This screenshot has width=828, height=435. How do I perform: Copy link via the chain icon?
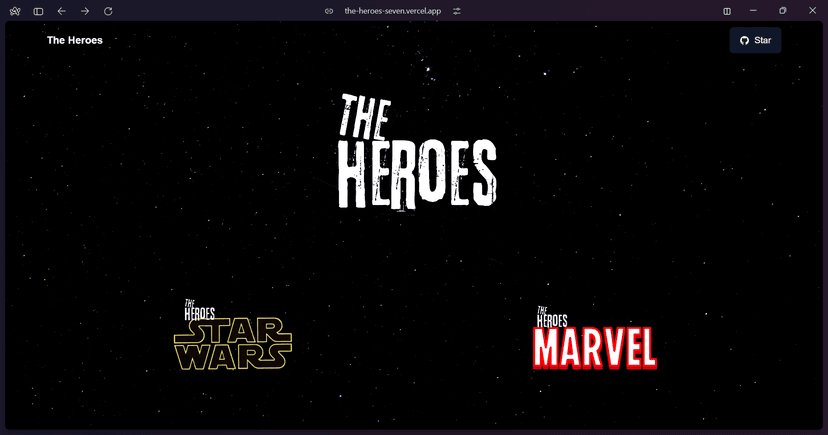(x=329, y=11)
